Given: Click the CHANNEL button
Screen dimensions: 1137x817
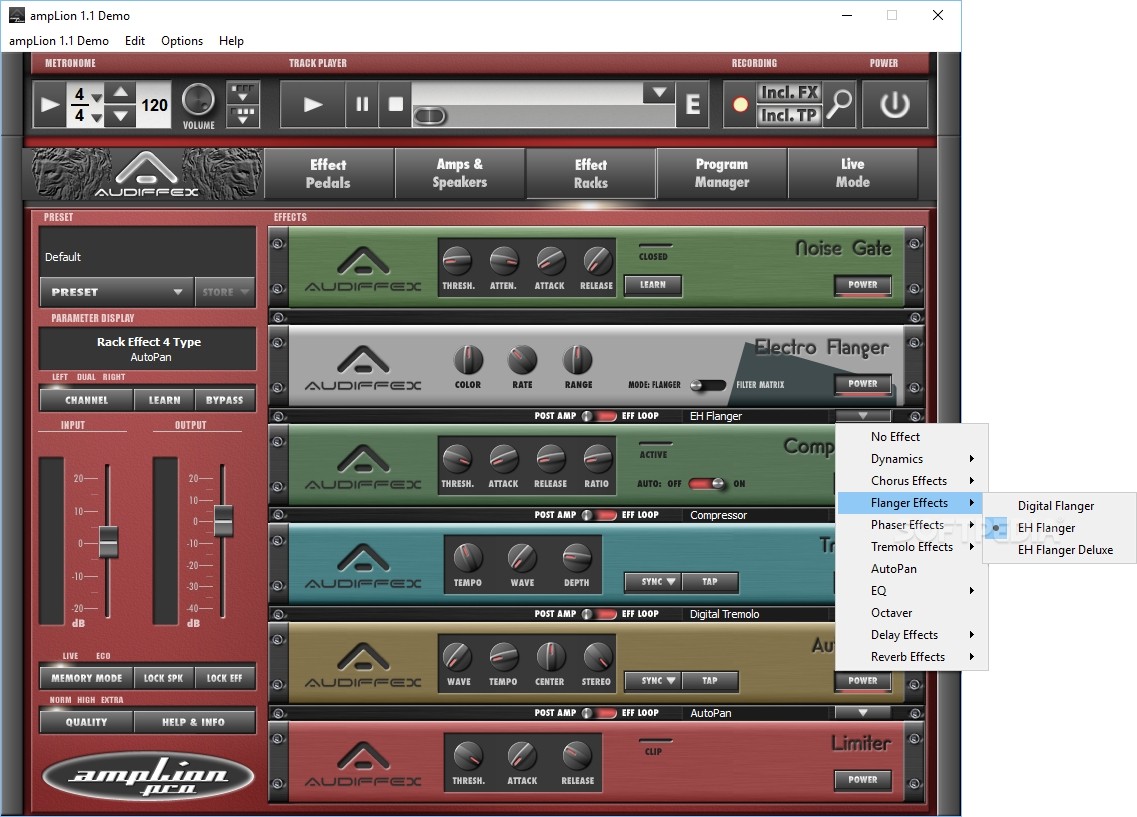Looking at the screenshot, I should [86, 400].
